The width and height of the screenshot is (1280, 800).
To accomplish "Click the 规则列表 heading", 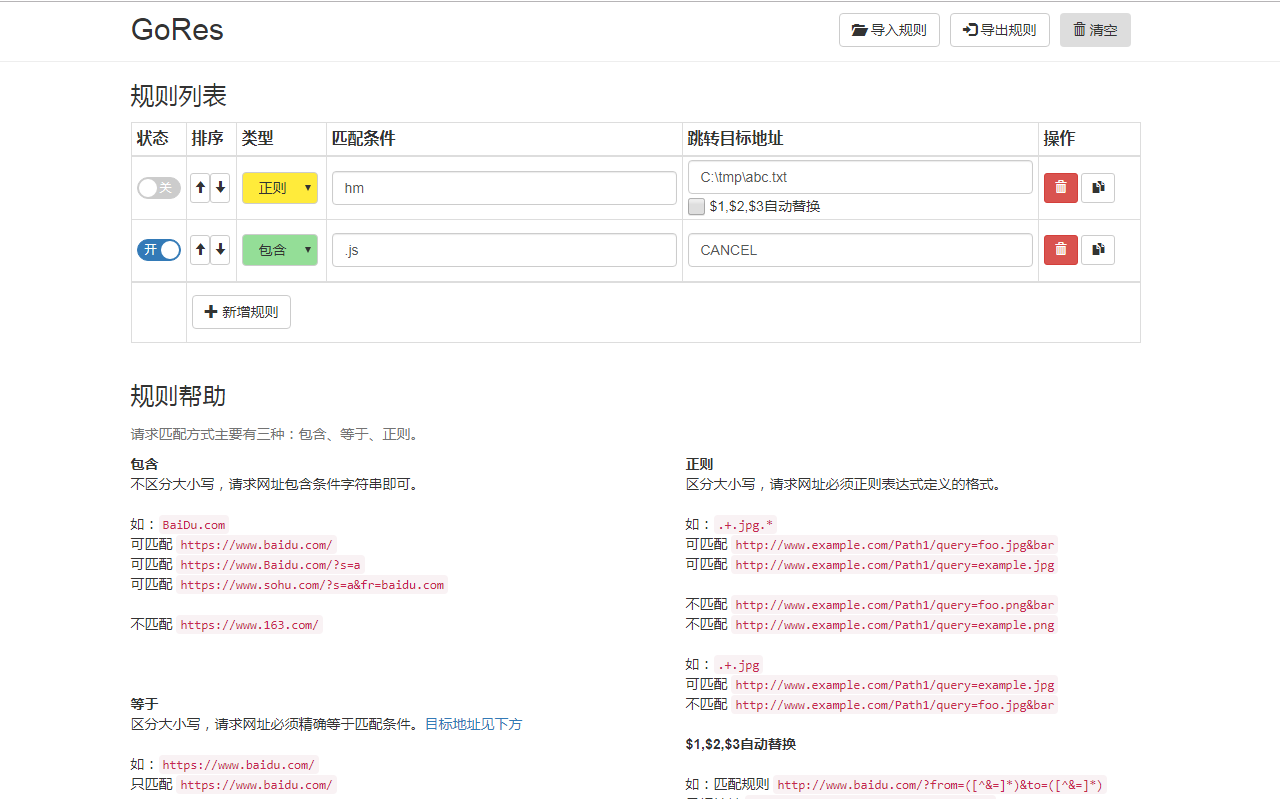I will (179, 96).
